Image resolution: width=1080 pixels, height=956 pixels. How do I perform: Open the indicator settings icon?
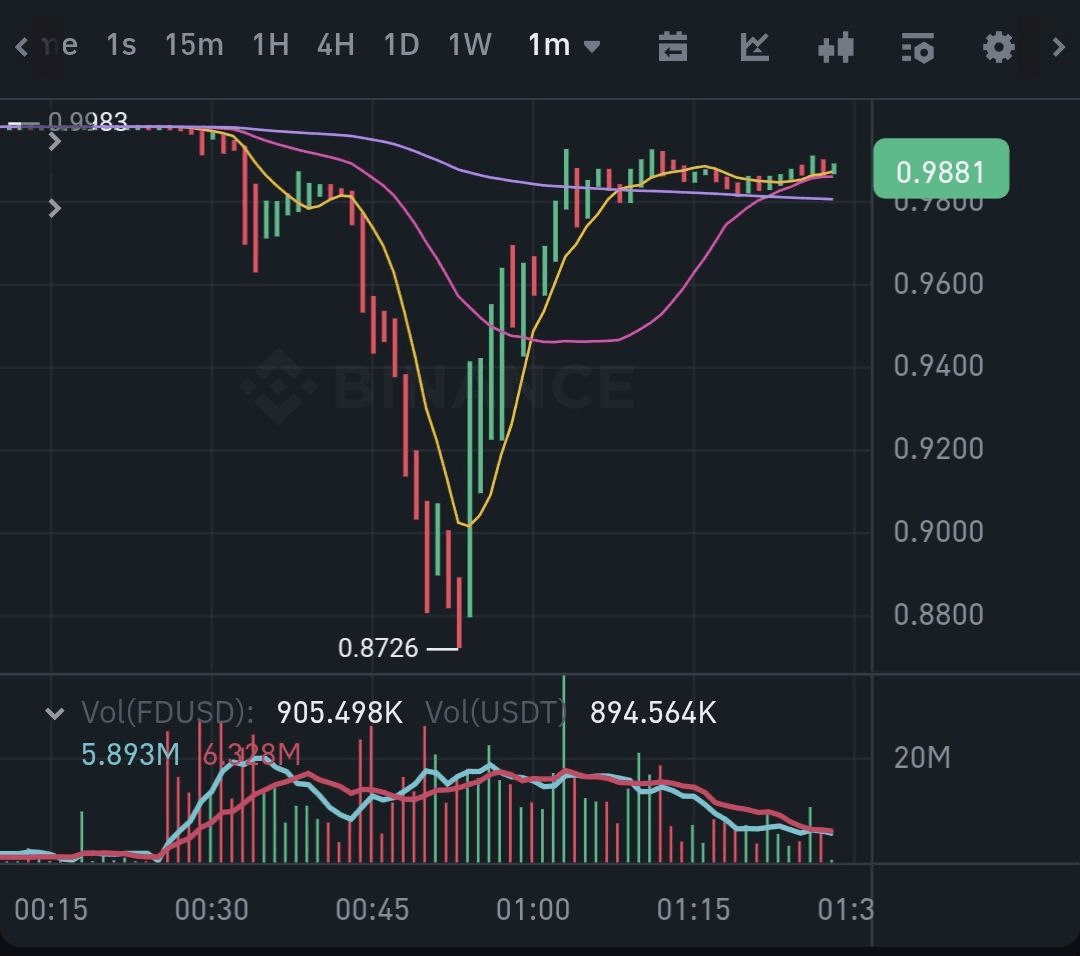click(x=916, y=46)
